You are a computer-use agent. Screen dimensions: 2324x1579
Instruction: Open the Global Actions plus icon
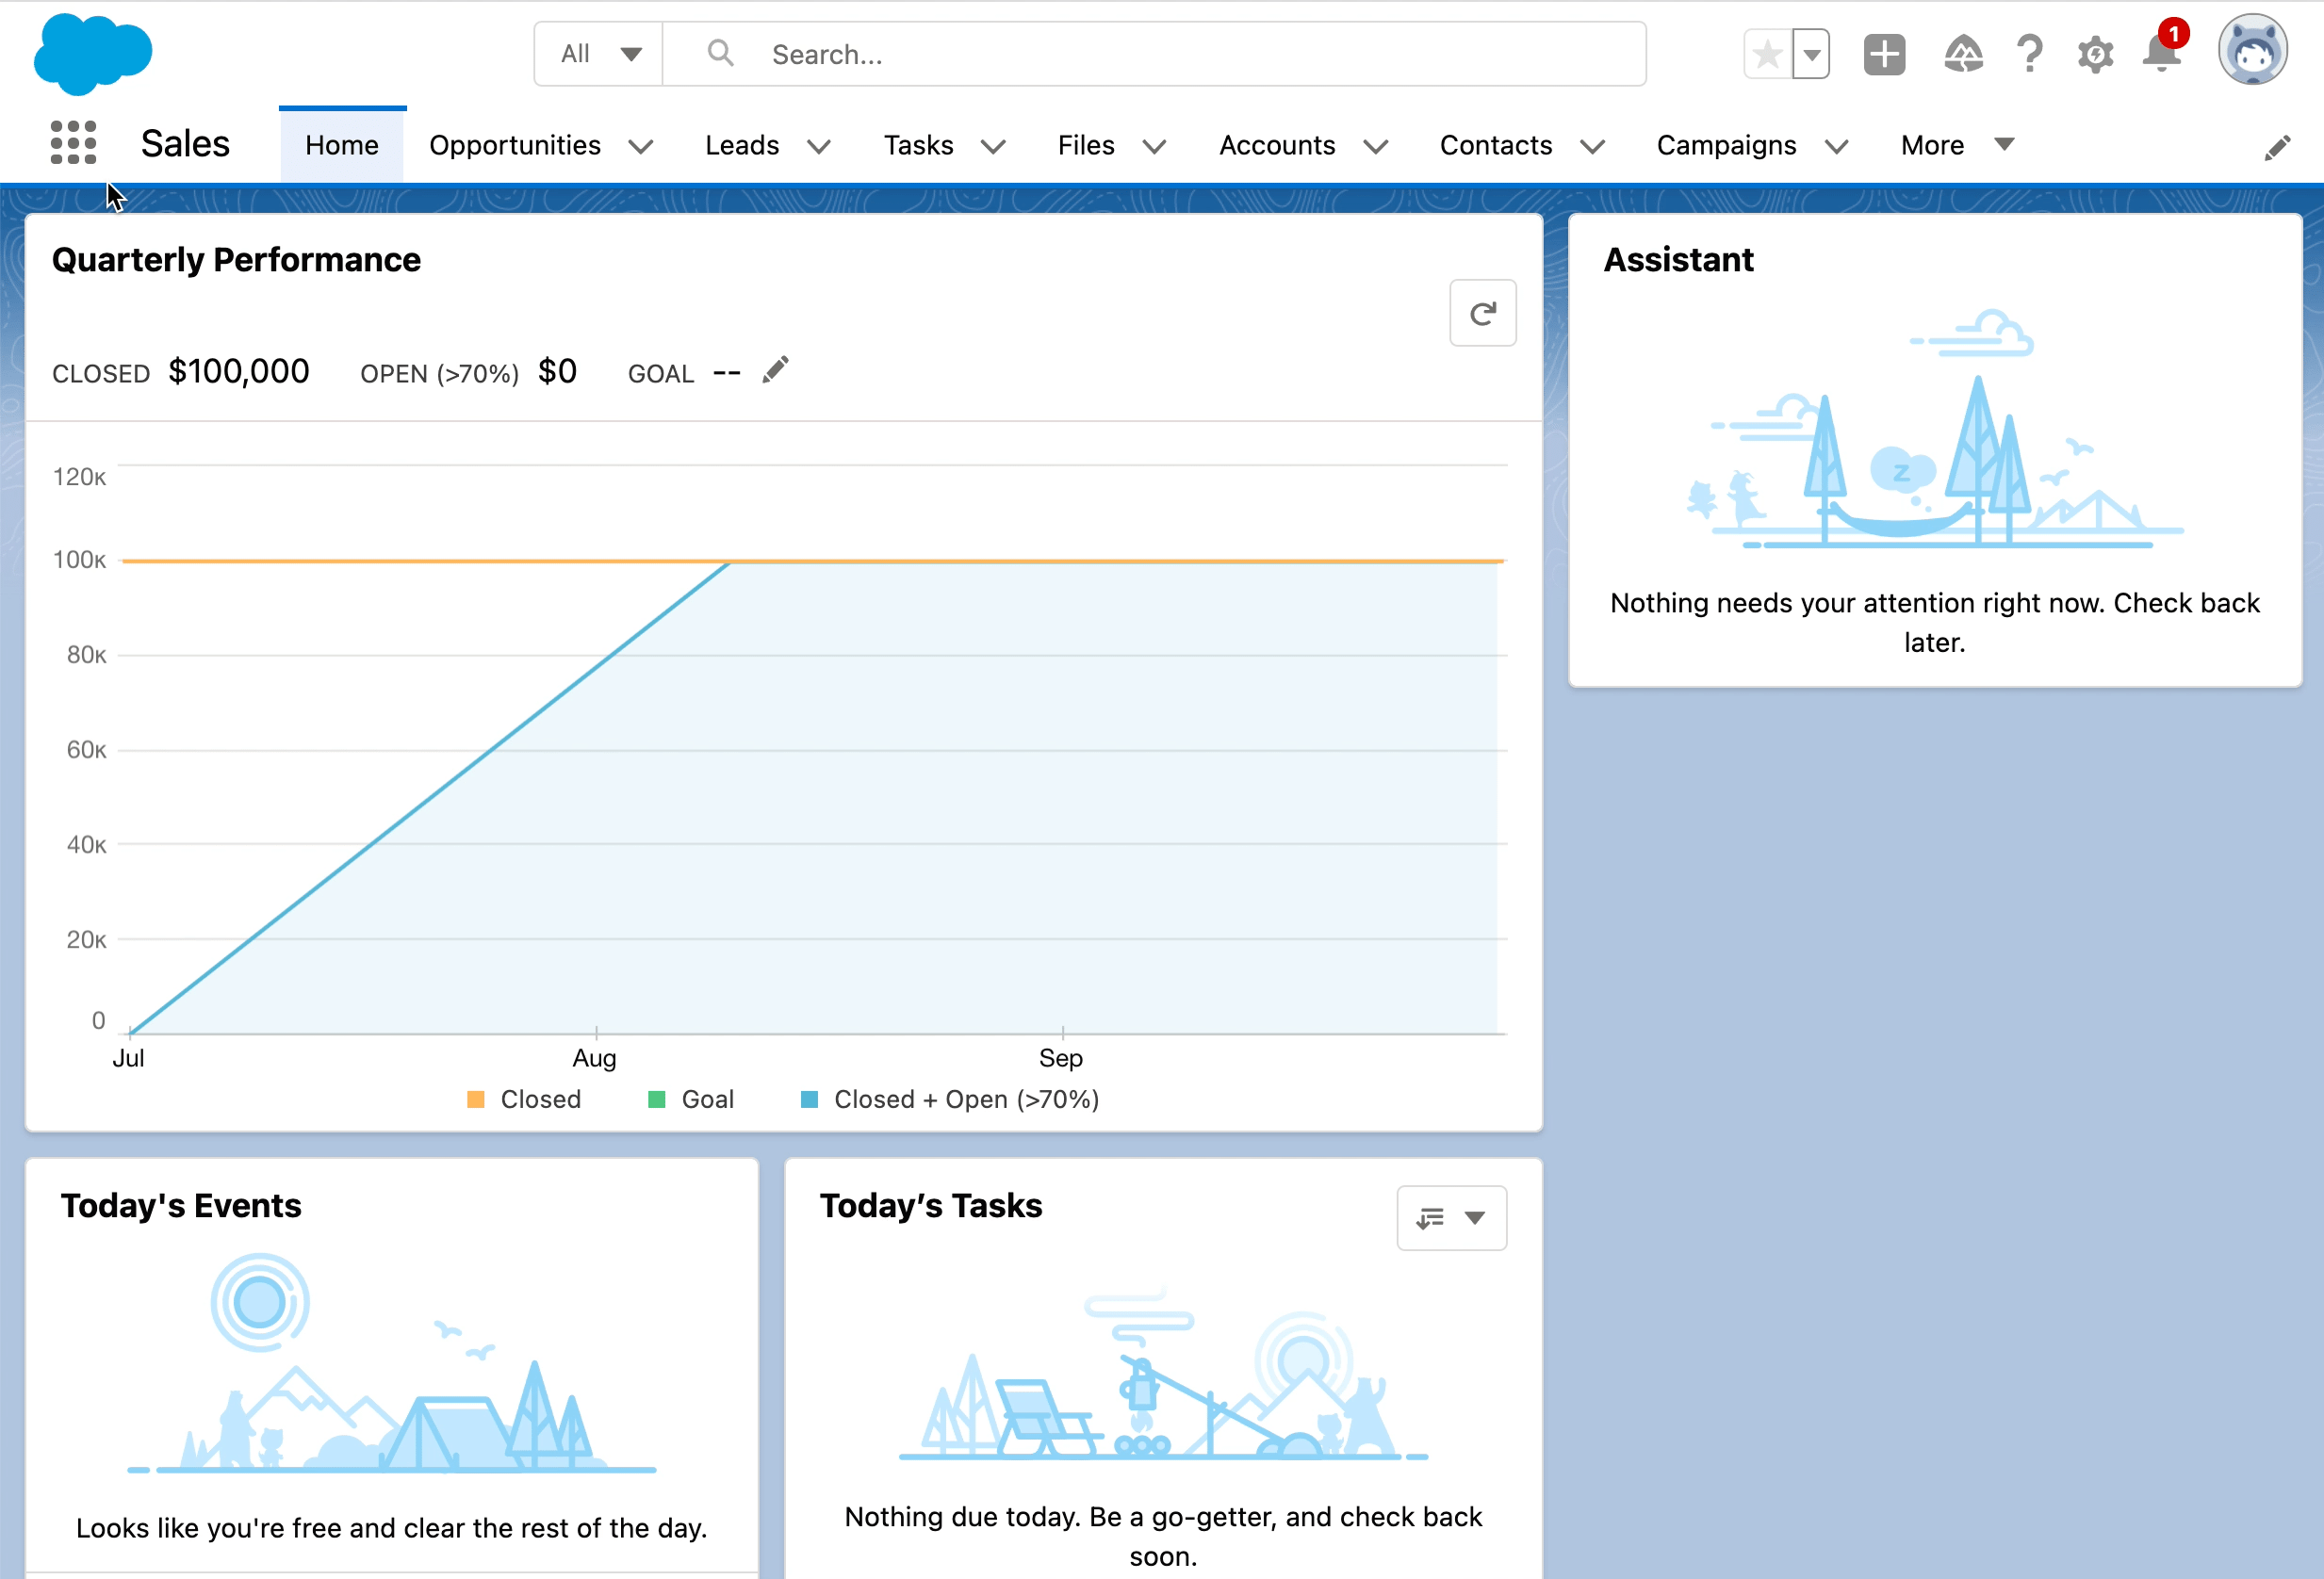(1884, 54)
